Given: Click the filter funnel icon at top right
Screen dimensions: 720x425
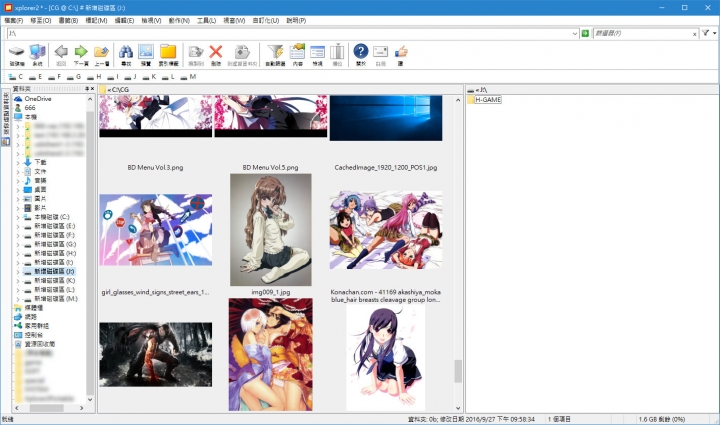Looking at the screenshot, I should click(705, 33).
